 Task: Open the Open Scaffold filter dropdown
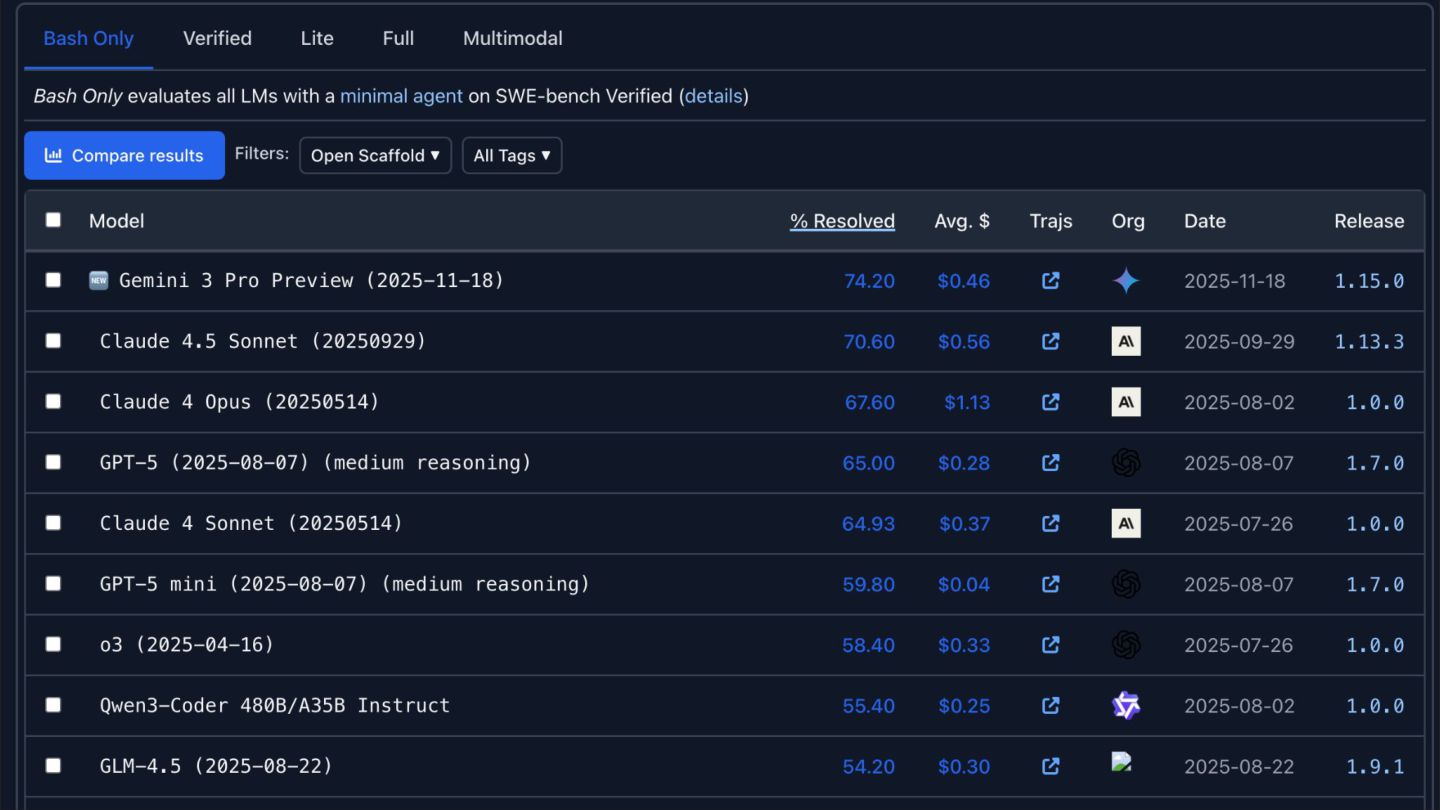point(375,155)
